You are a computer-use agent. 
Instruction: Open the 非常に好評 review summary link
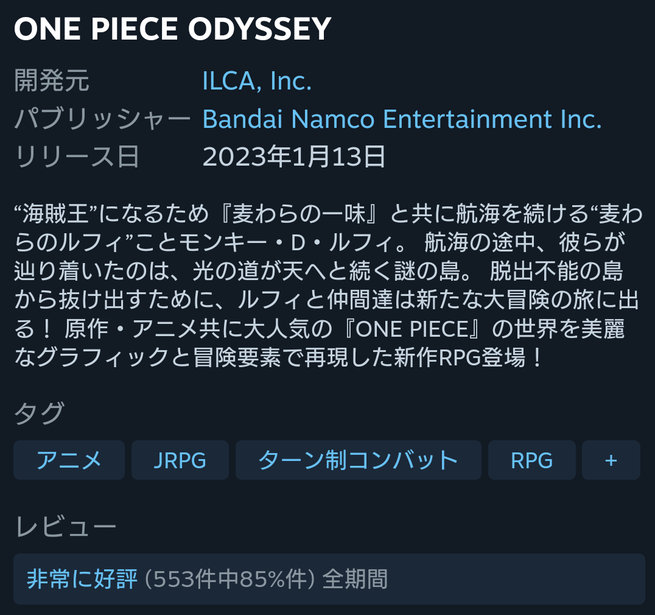click(82, 578)
